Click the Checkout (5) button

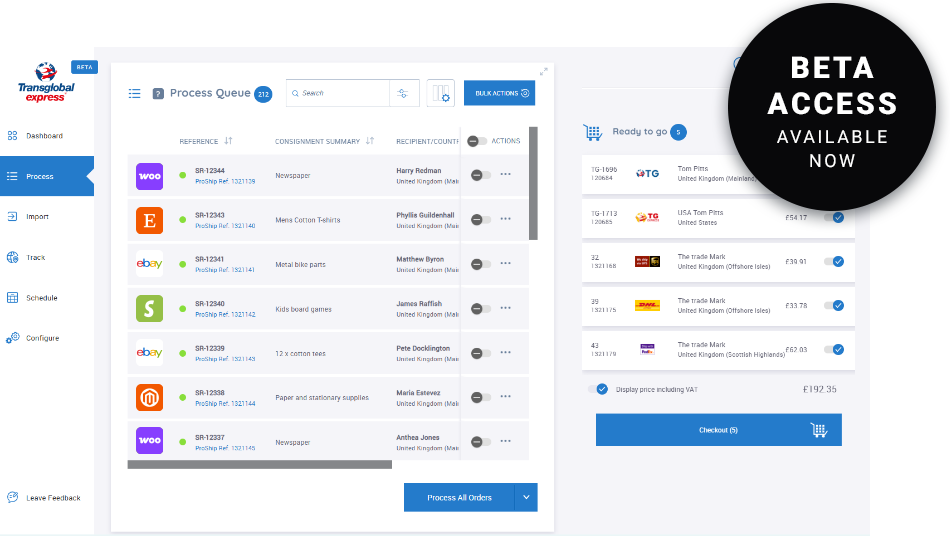click(718, 430)
